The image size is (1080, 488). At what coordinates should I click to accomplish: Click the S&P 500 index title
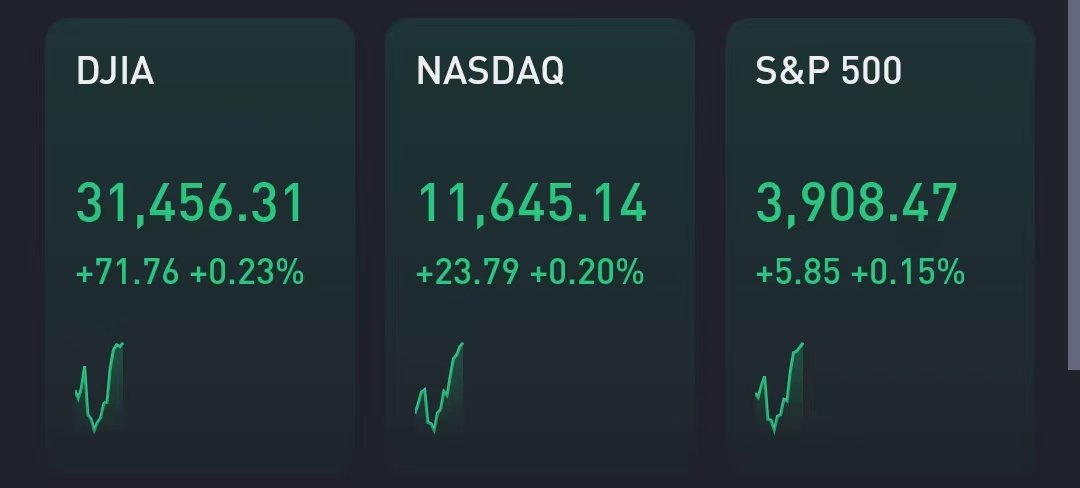pos(829,72)
